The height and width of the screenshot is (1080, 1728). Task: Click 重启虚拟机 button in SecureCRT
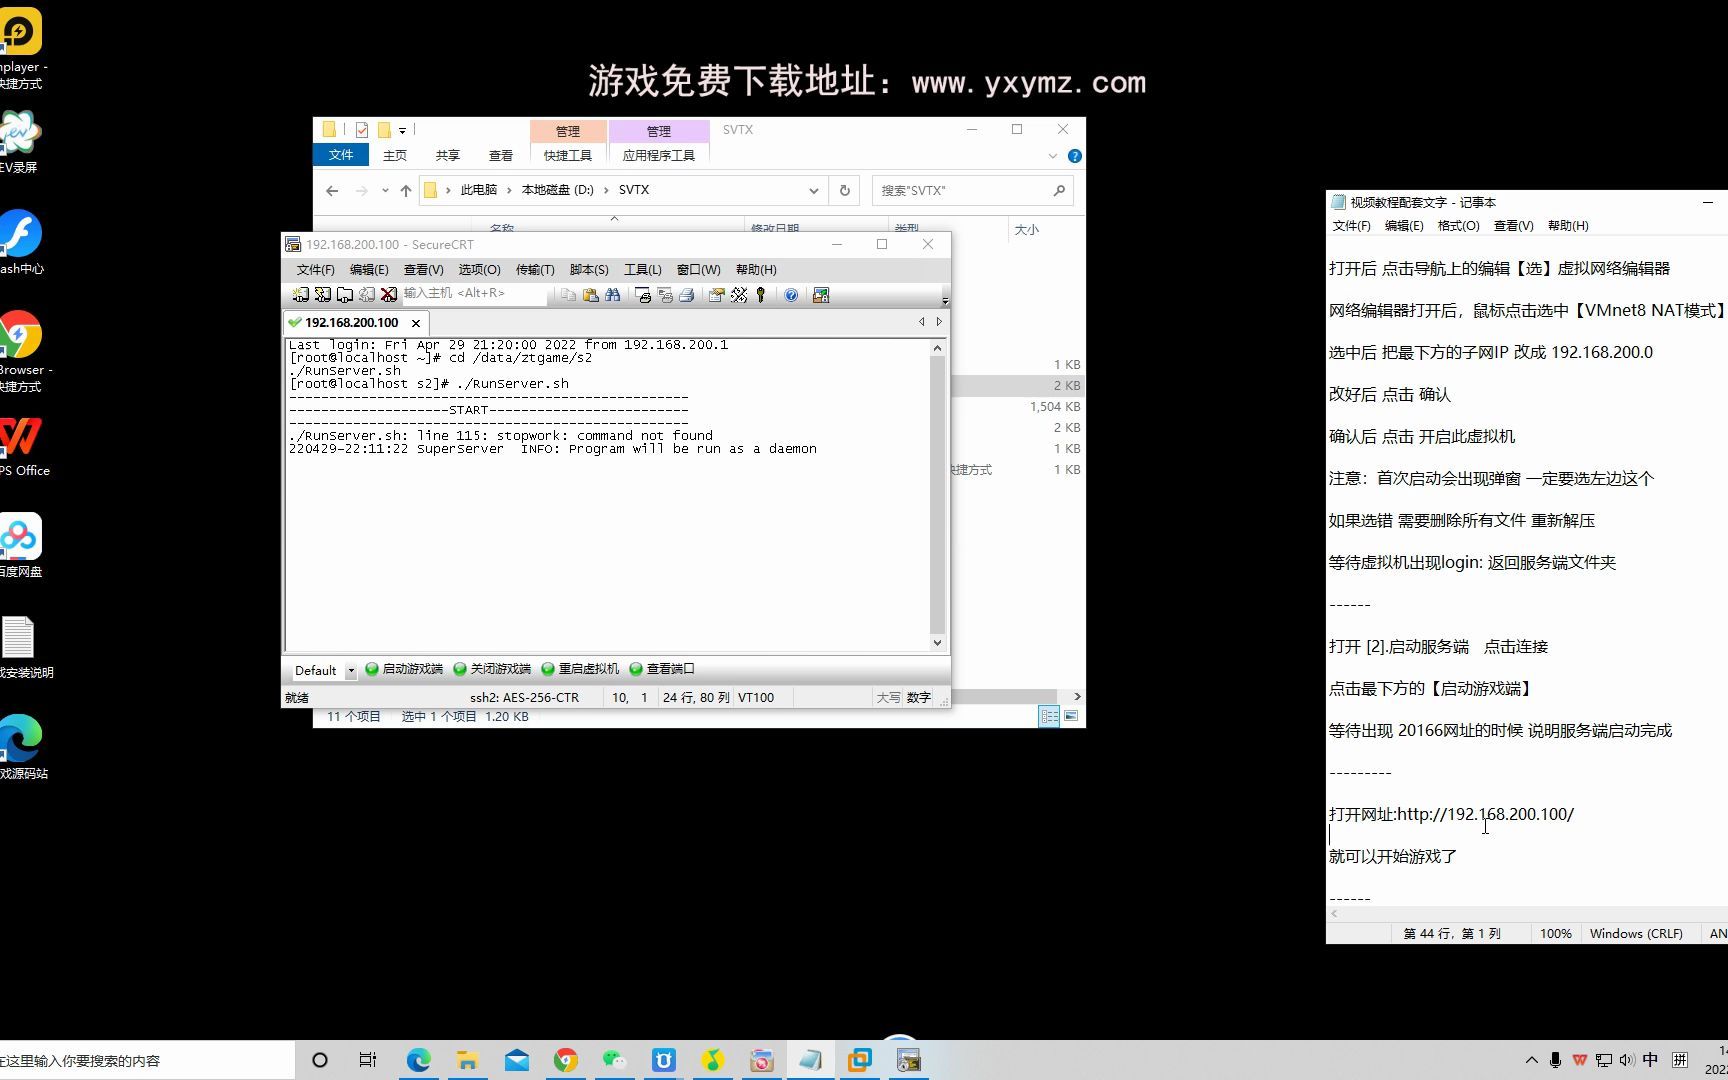[580, 669]
